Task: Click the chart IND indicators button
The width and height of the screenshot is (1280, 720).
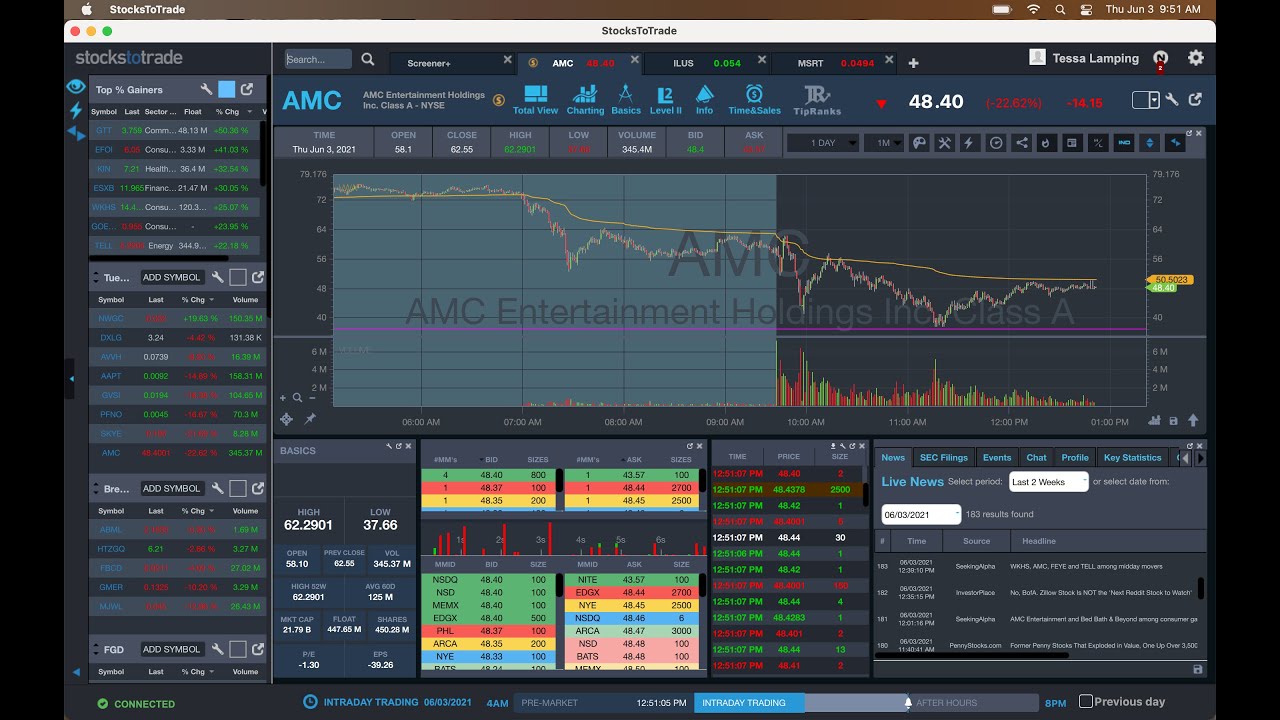Action: [1124, 143]
